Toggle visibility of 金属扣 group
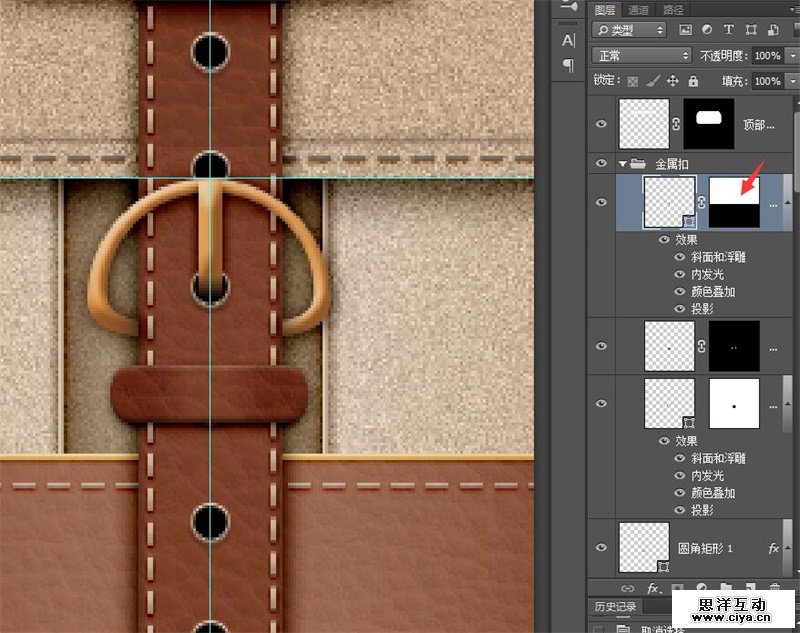This screenshot has width=800, height=633. pyautogui.click(x=601, y=163)
